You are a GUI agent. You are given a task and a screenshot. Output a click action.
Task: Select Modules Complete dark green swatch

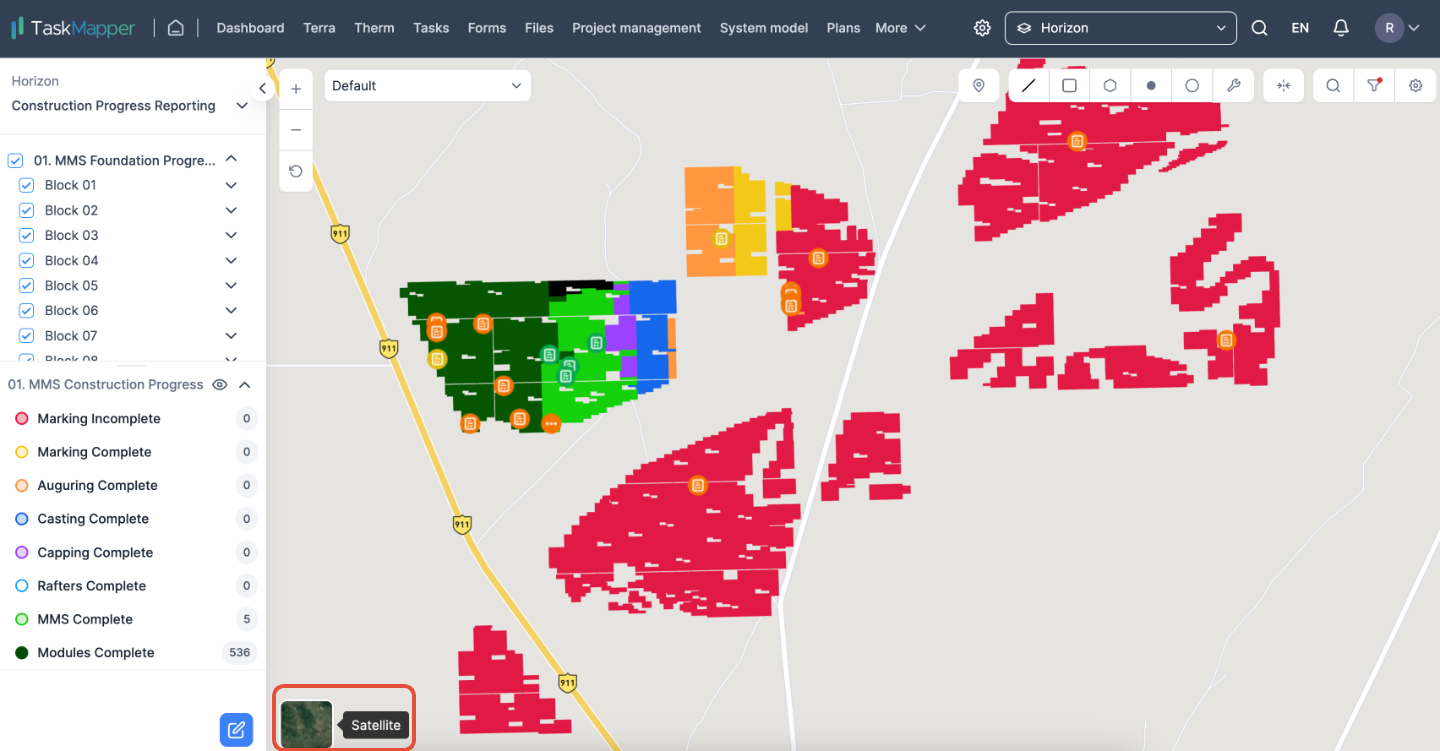click(22, 652)
